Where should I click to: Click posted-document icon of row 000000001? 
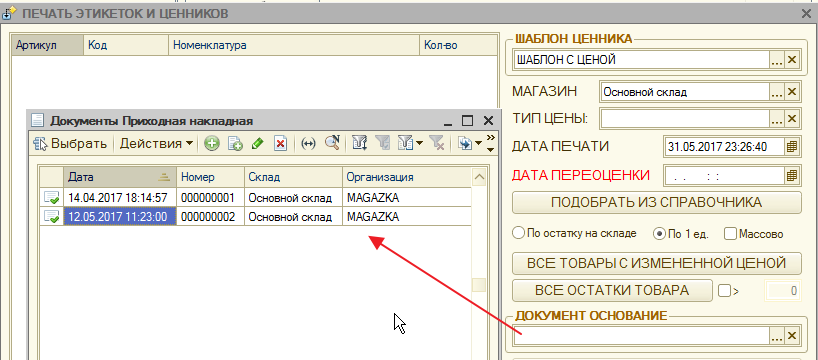(x=52, y=198)
